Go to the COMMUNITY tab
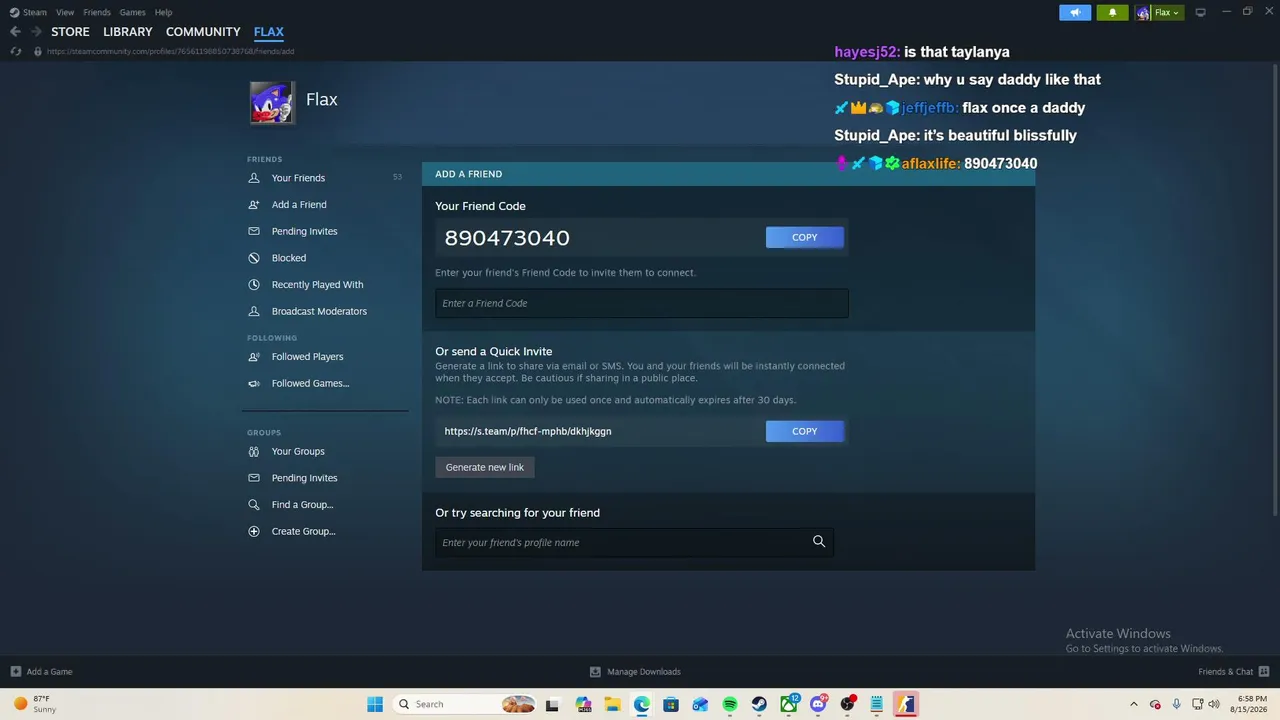Viewport: 1280px width, 720px height. [203, 32]
